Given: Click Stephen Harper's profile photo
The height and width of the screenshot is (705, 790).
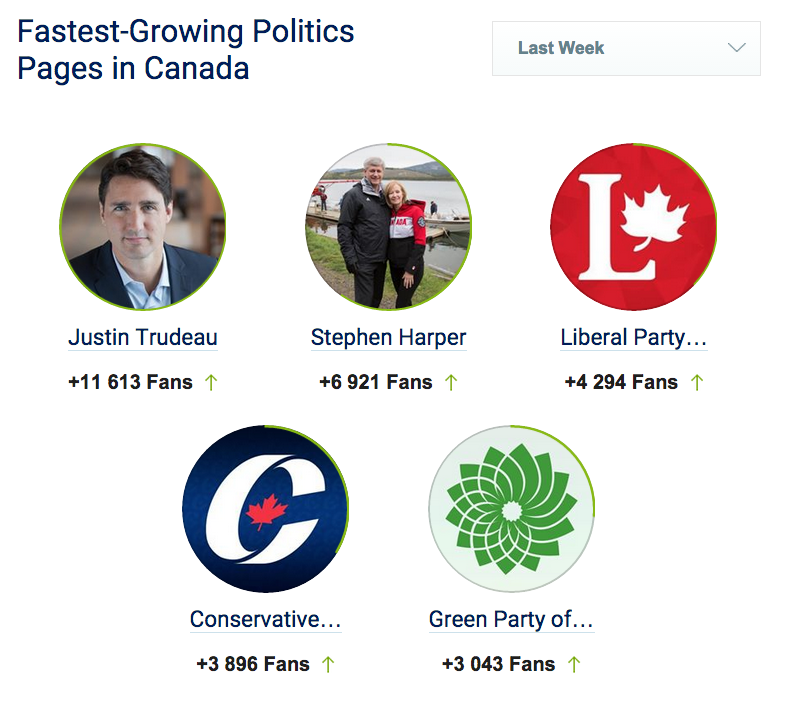Looking at the screenshot, I should 388,227.
